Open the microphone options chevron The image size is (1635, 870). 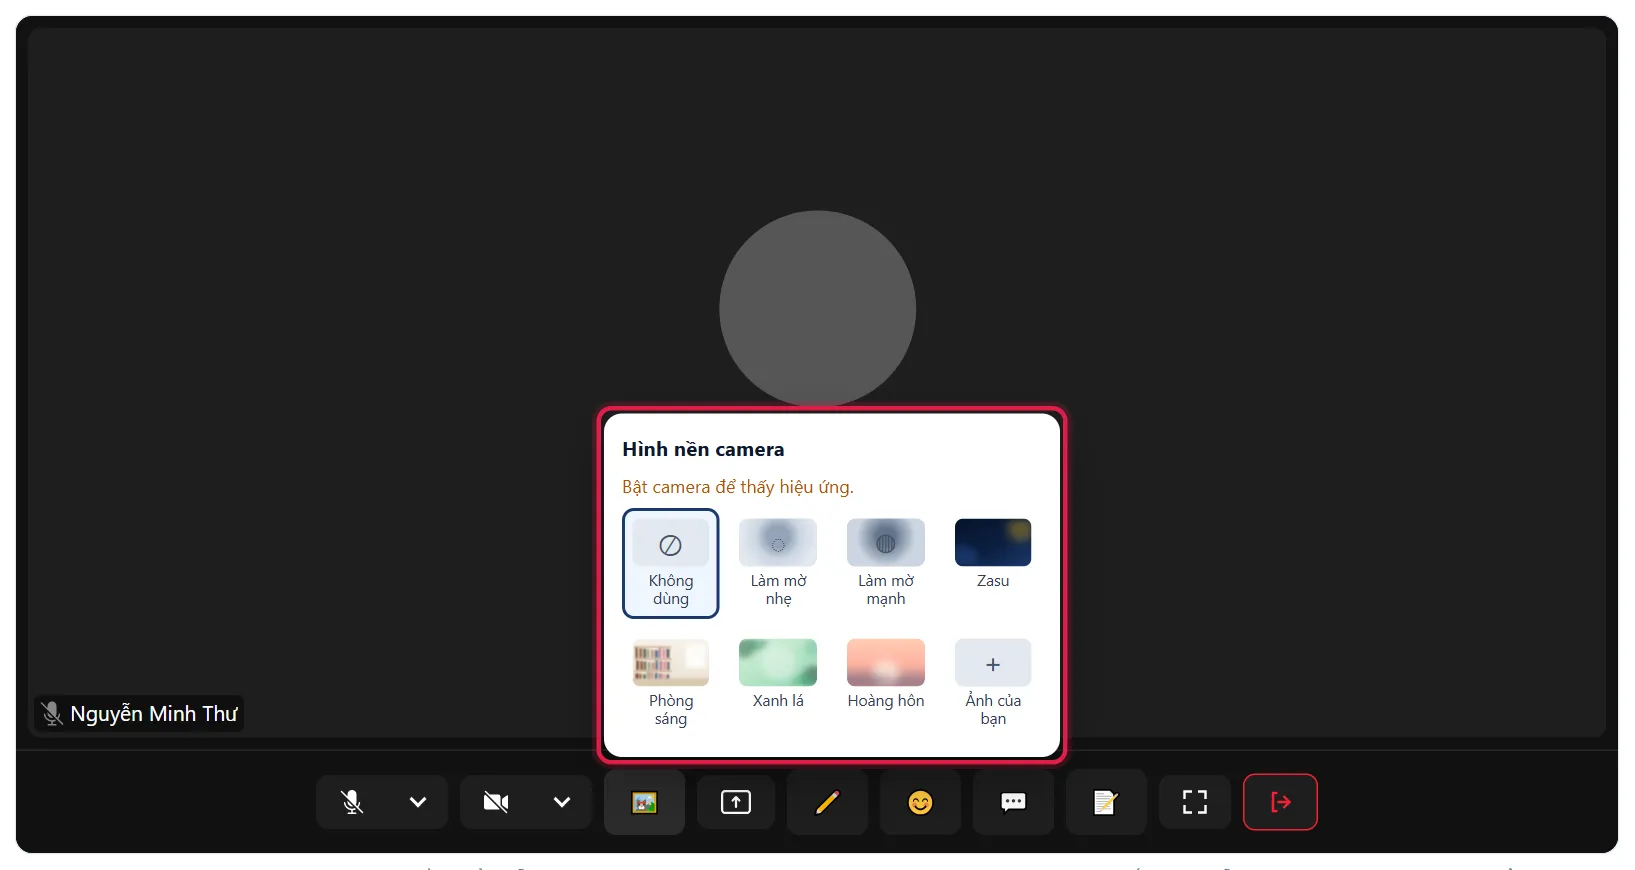coord(418,802)
